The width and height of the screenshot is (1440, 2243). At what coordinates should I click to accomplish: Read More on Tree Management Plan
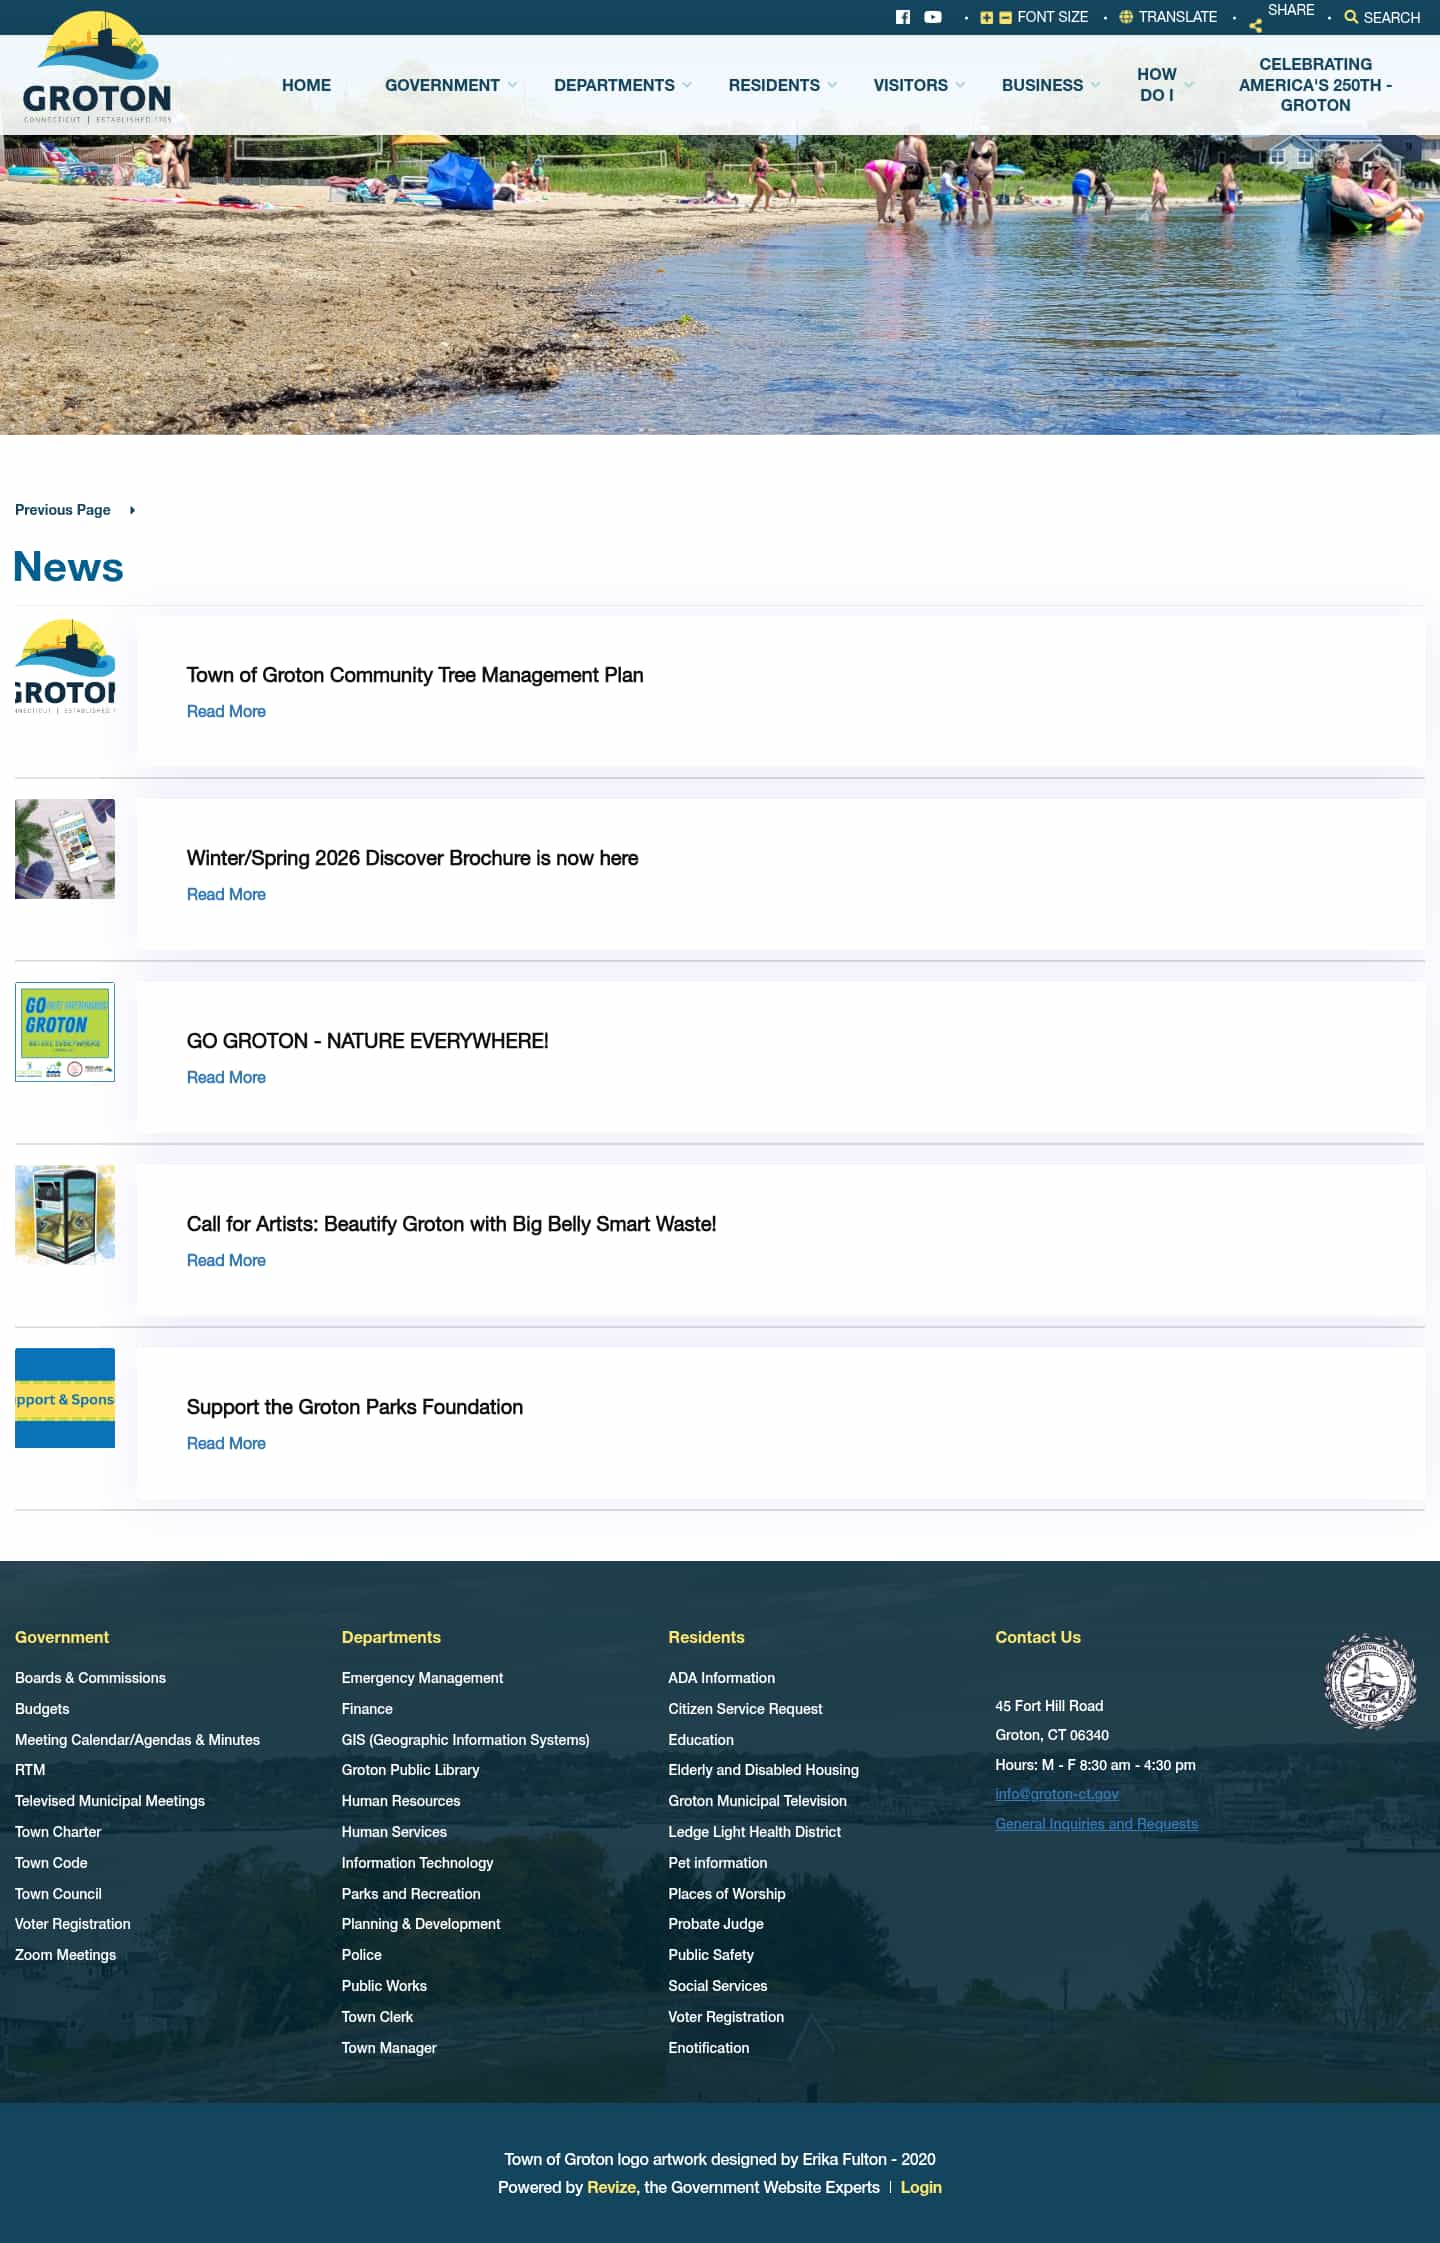[x=226, y=711]
